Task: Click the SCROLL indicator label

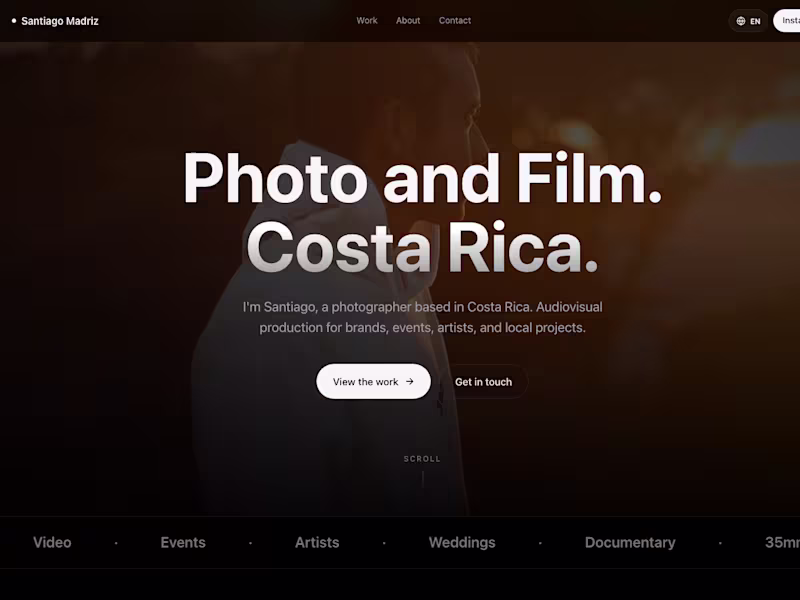Action: coord(422,459)
